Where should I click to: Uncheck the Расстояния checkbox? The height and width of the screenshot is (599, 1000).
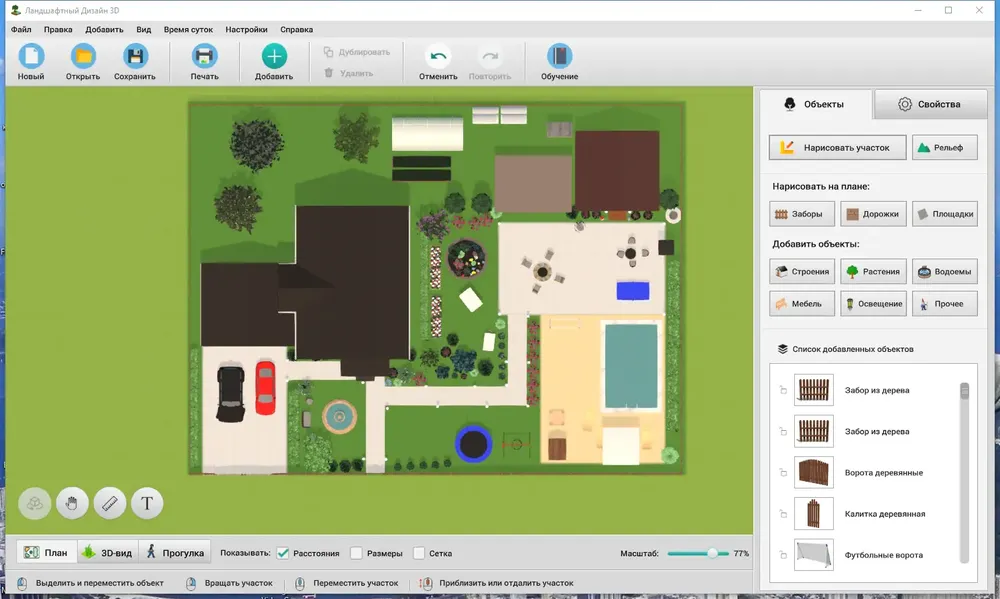pyautogui.click(x=283, y=553)
